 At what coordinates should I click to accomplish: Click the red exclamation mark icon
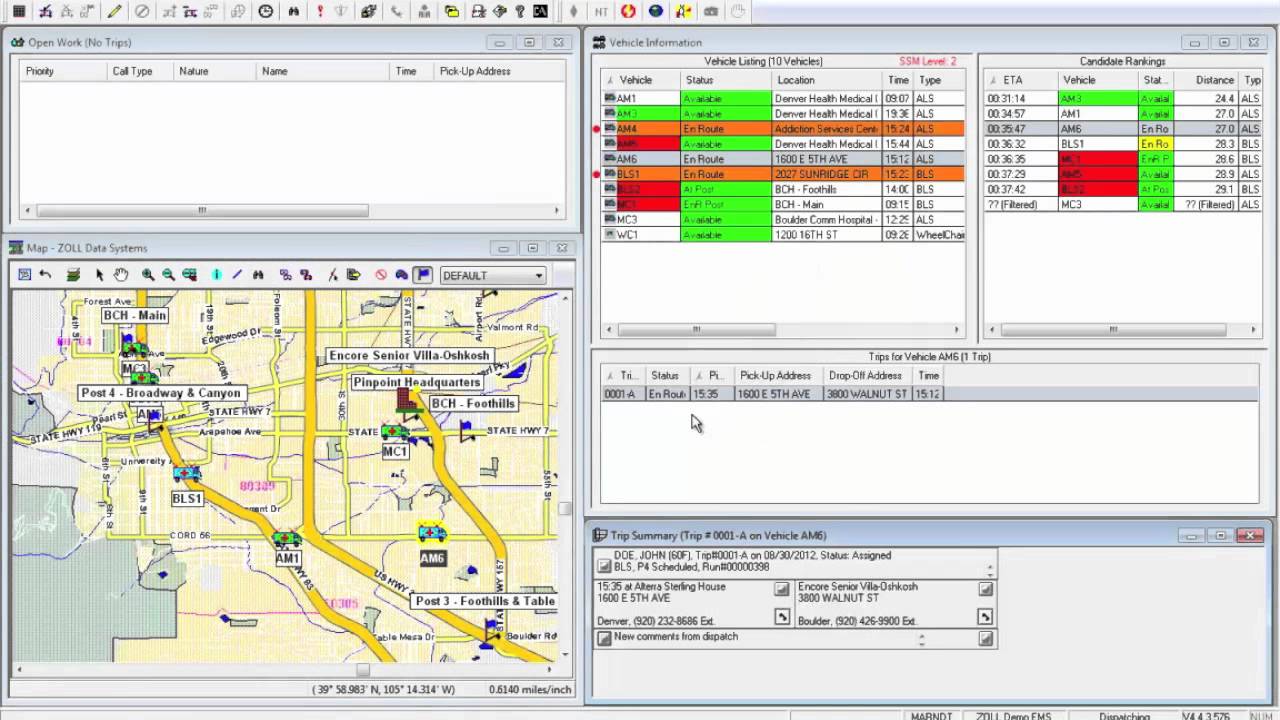click(320, 11)
